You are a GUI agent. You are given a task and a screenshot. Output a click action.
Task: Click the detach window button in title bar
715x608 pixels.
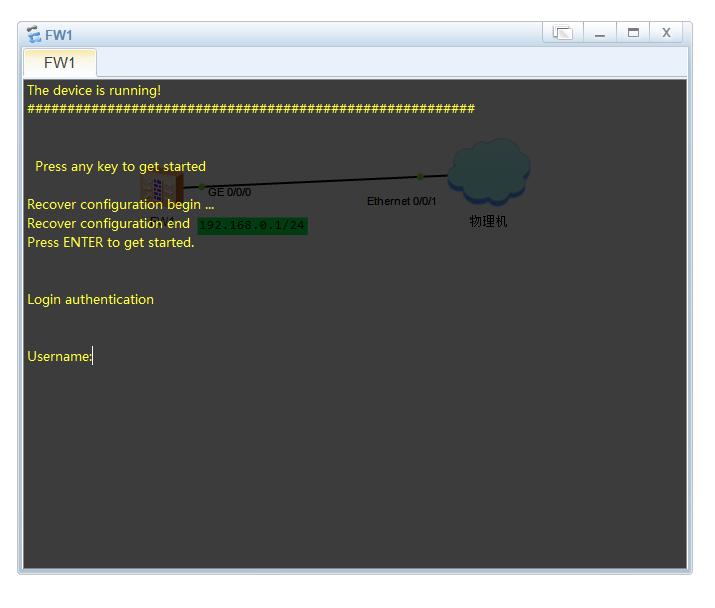pyautogui.click(x=563, y=33)
